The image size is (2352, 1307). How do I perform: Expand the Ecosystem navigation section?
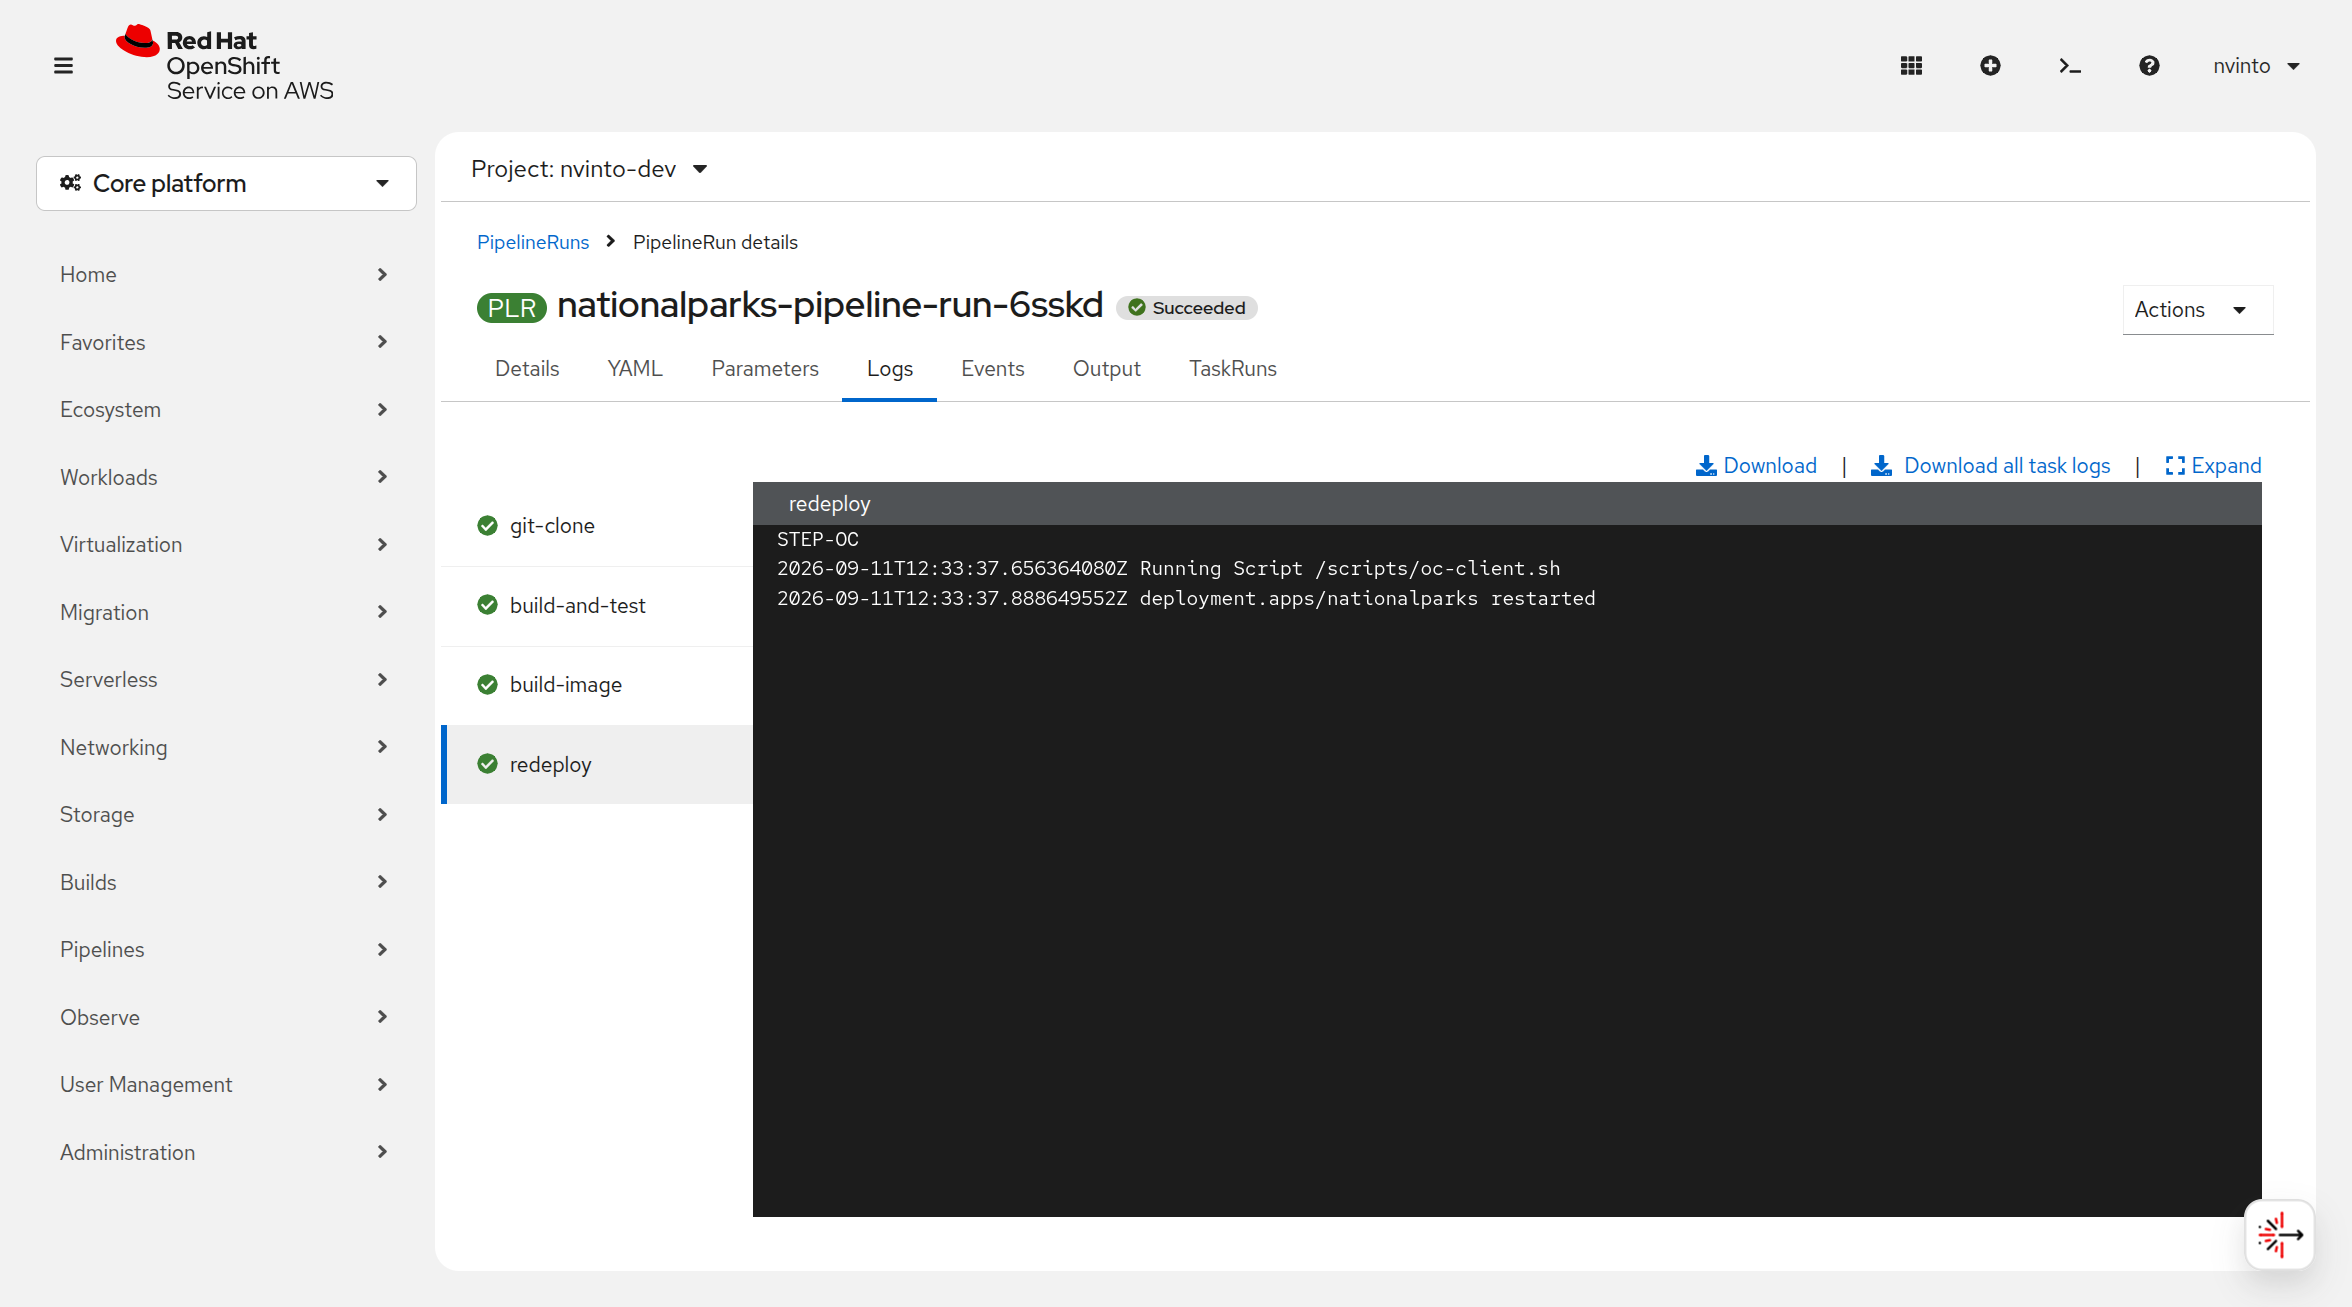click(225, 409)
